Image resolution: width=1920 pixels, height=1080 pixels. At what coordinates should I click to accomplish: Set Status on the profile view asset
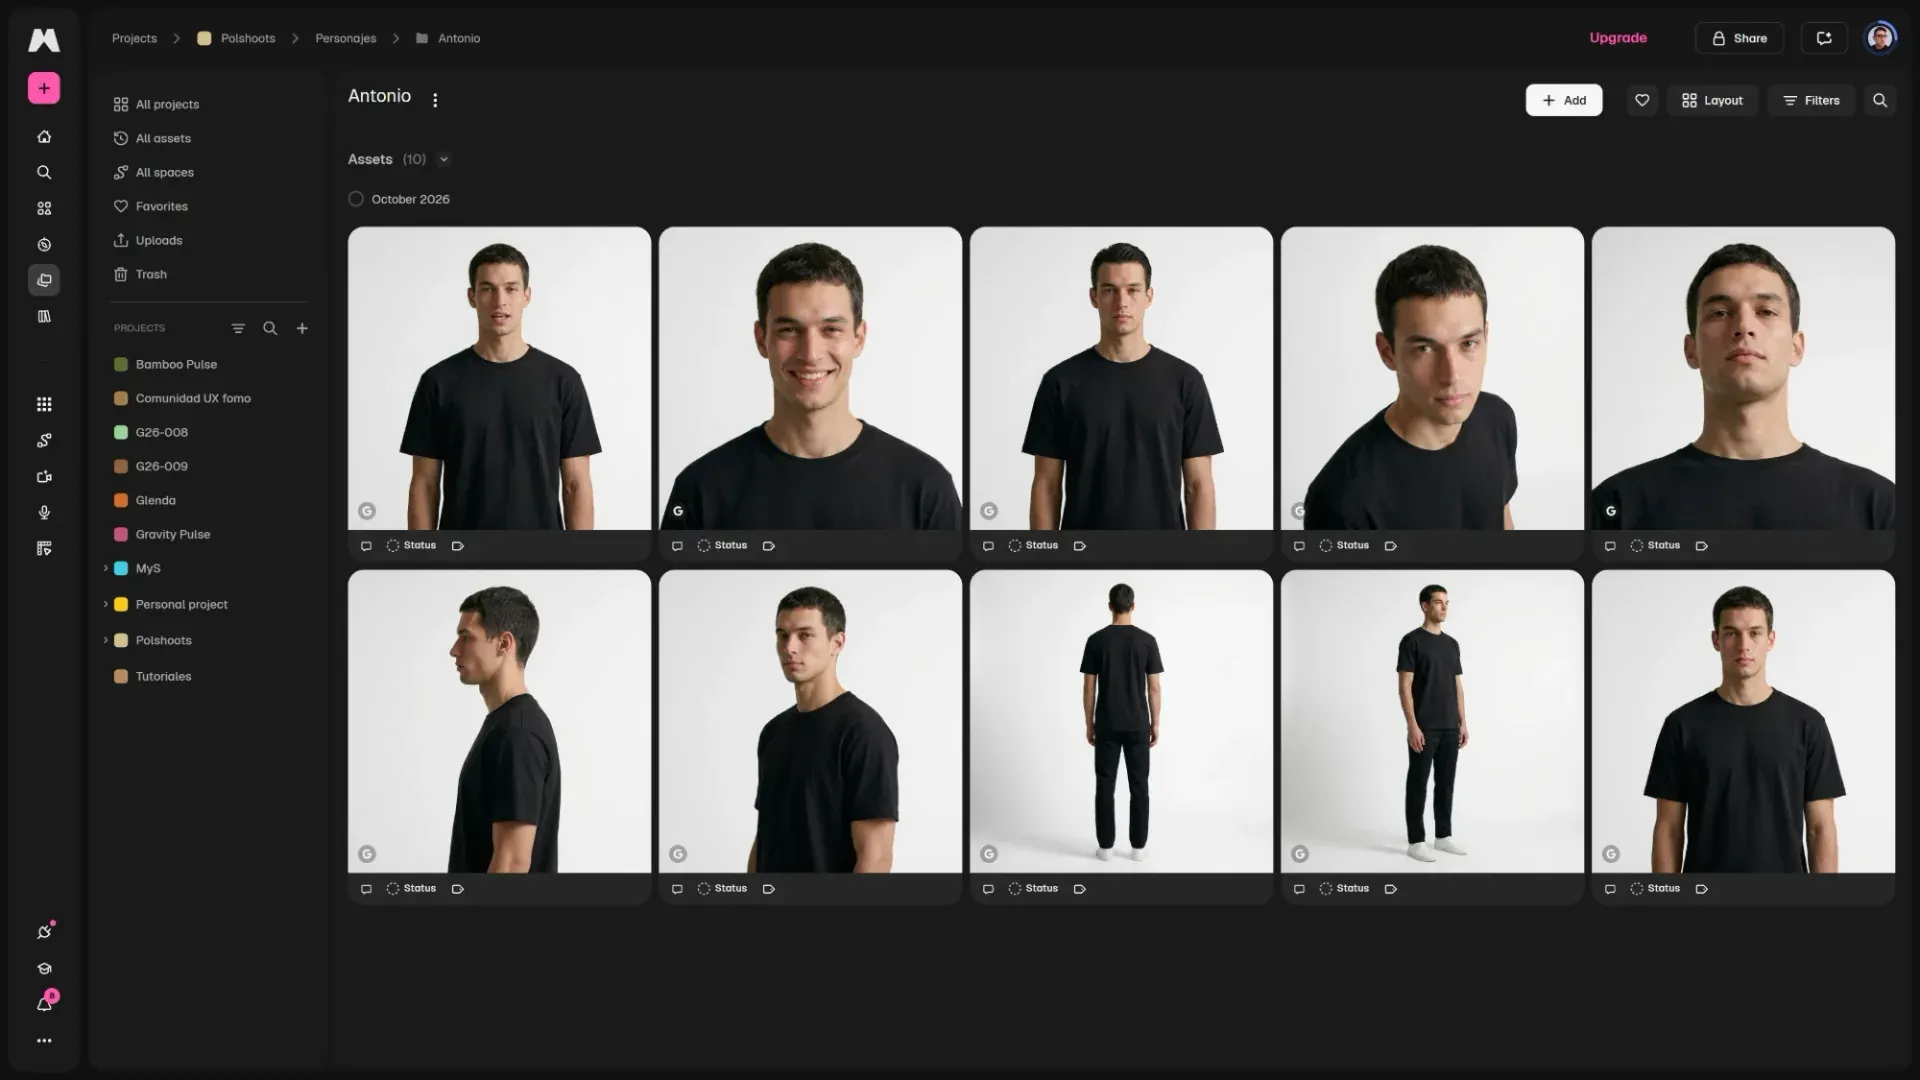pyautogui.click(x=411, y=889)
